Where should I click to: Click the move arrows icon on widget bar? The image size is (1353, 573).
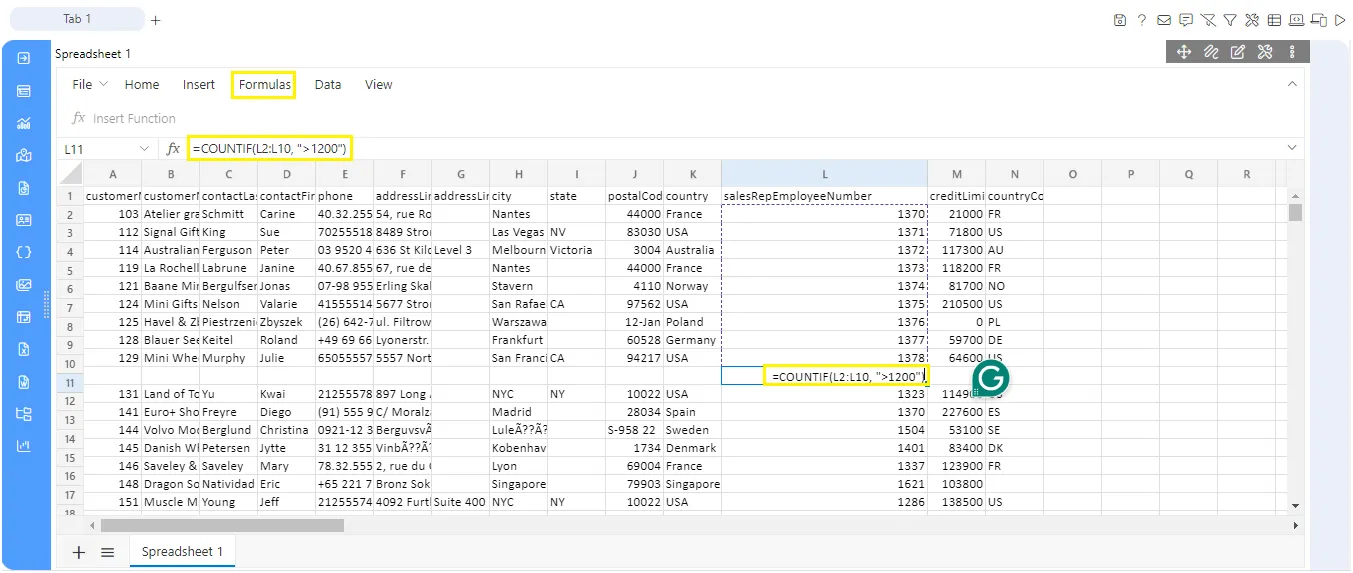1184,52
